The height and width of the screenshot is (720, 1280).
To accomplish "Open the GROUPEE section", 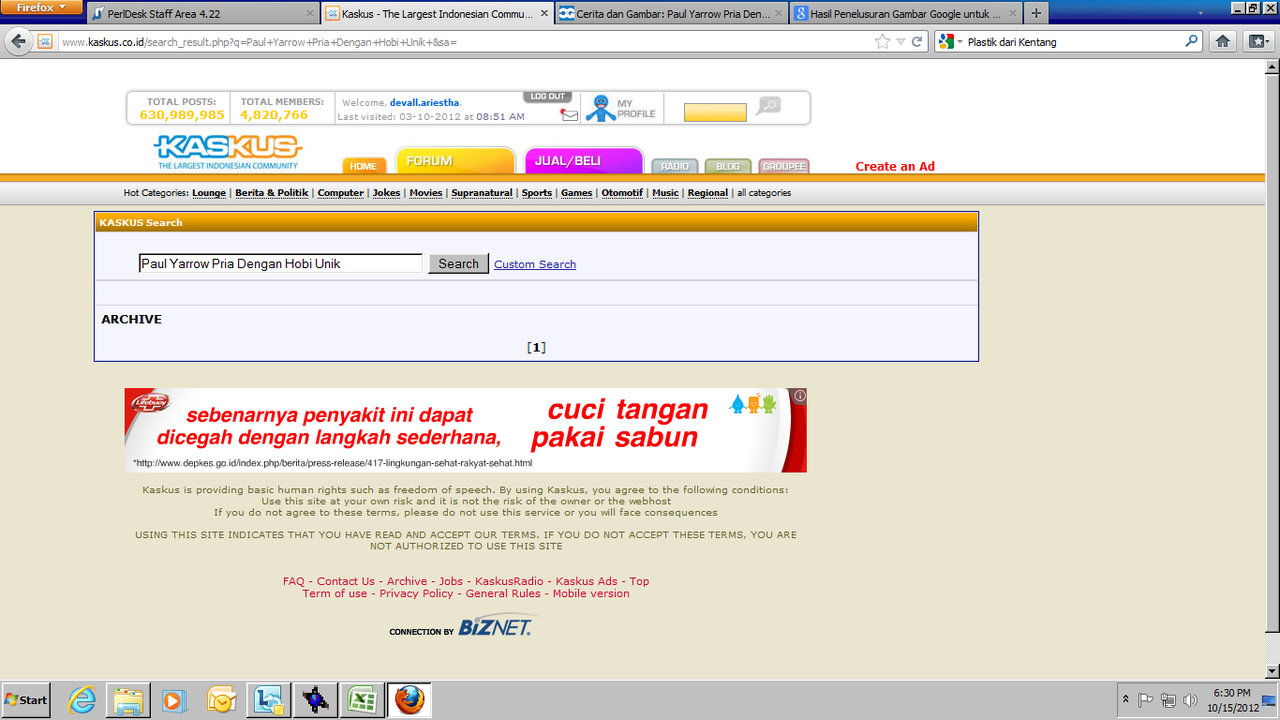I will 783,166.
